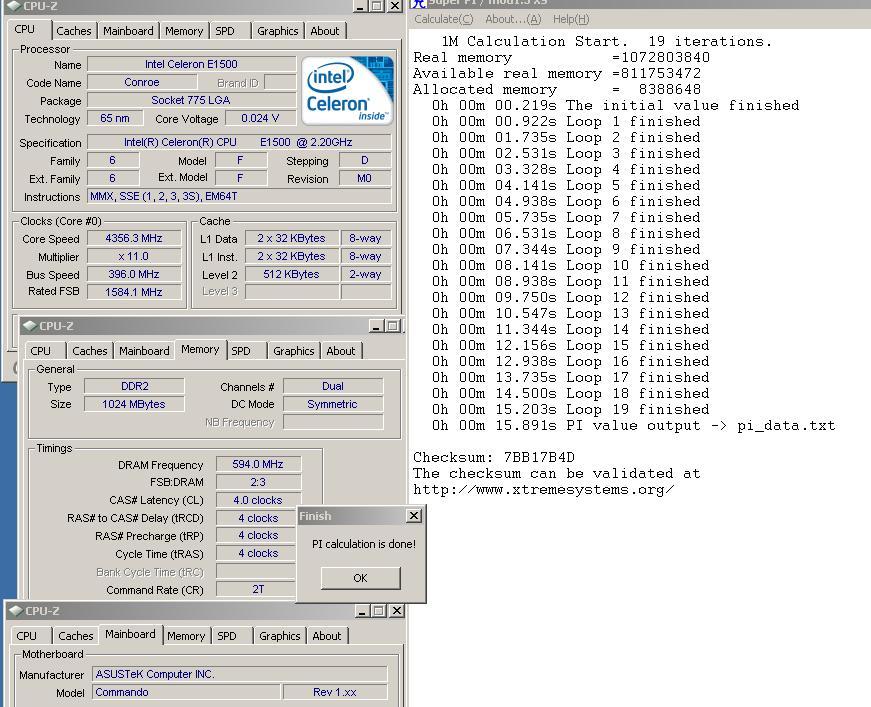Open the Graphics tab in top CPU-Z window
The height and width of the screenshot is (707, 871).
277,31
